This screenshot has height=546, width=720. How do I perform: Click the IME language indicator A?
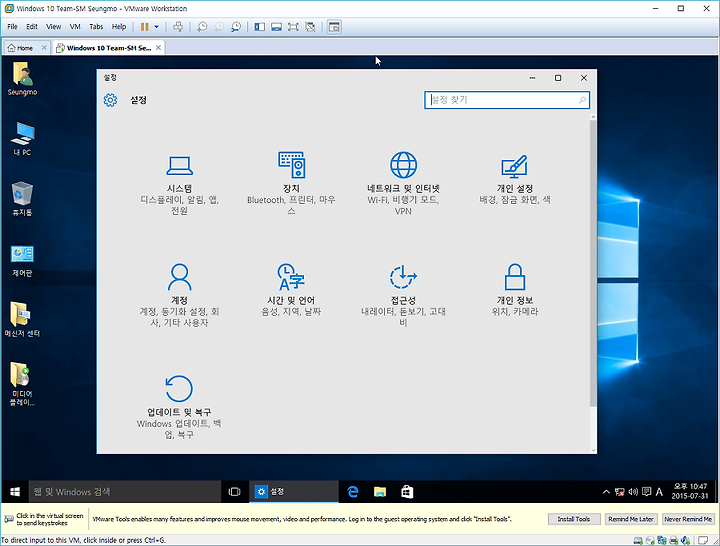(x=659, y=492)
